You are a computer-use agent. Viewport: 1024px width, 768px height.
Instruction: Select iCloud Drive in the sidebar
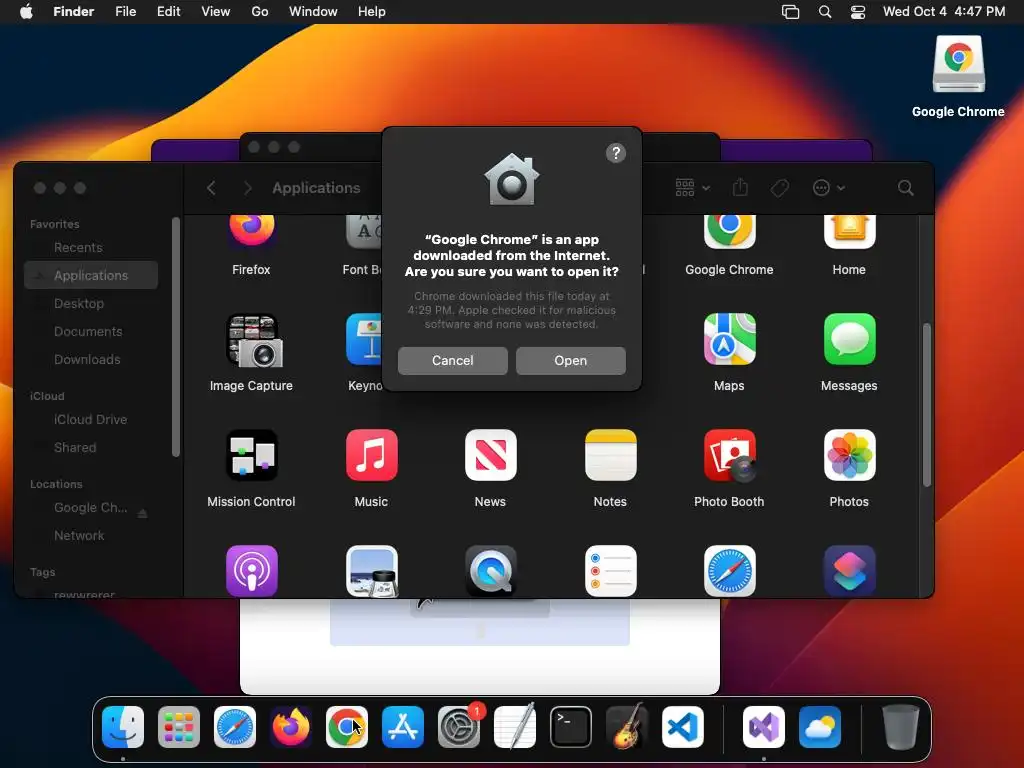click(x=91, y=419)
